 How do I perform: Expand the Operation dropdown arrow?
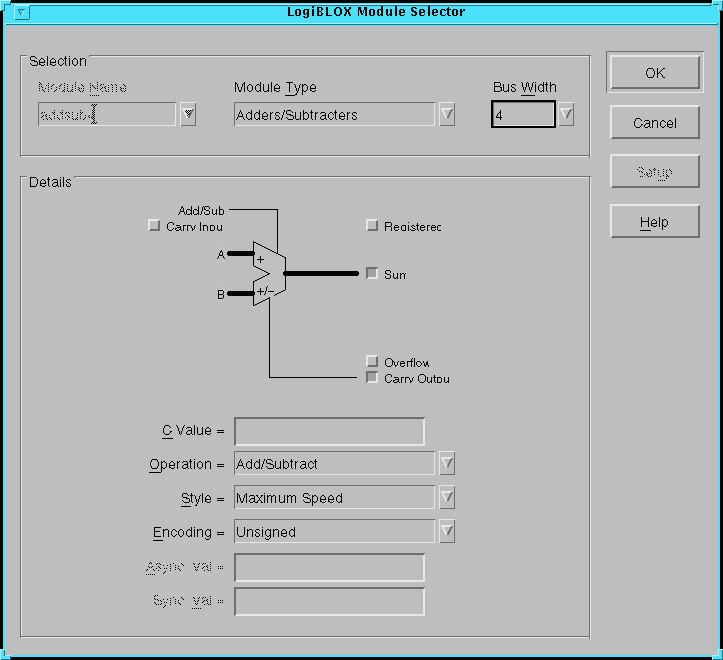point(447,464)
